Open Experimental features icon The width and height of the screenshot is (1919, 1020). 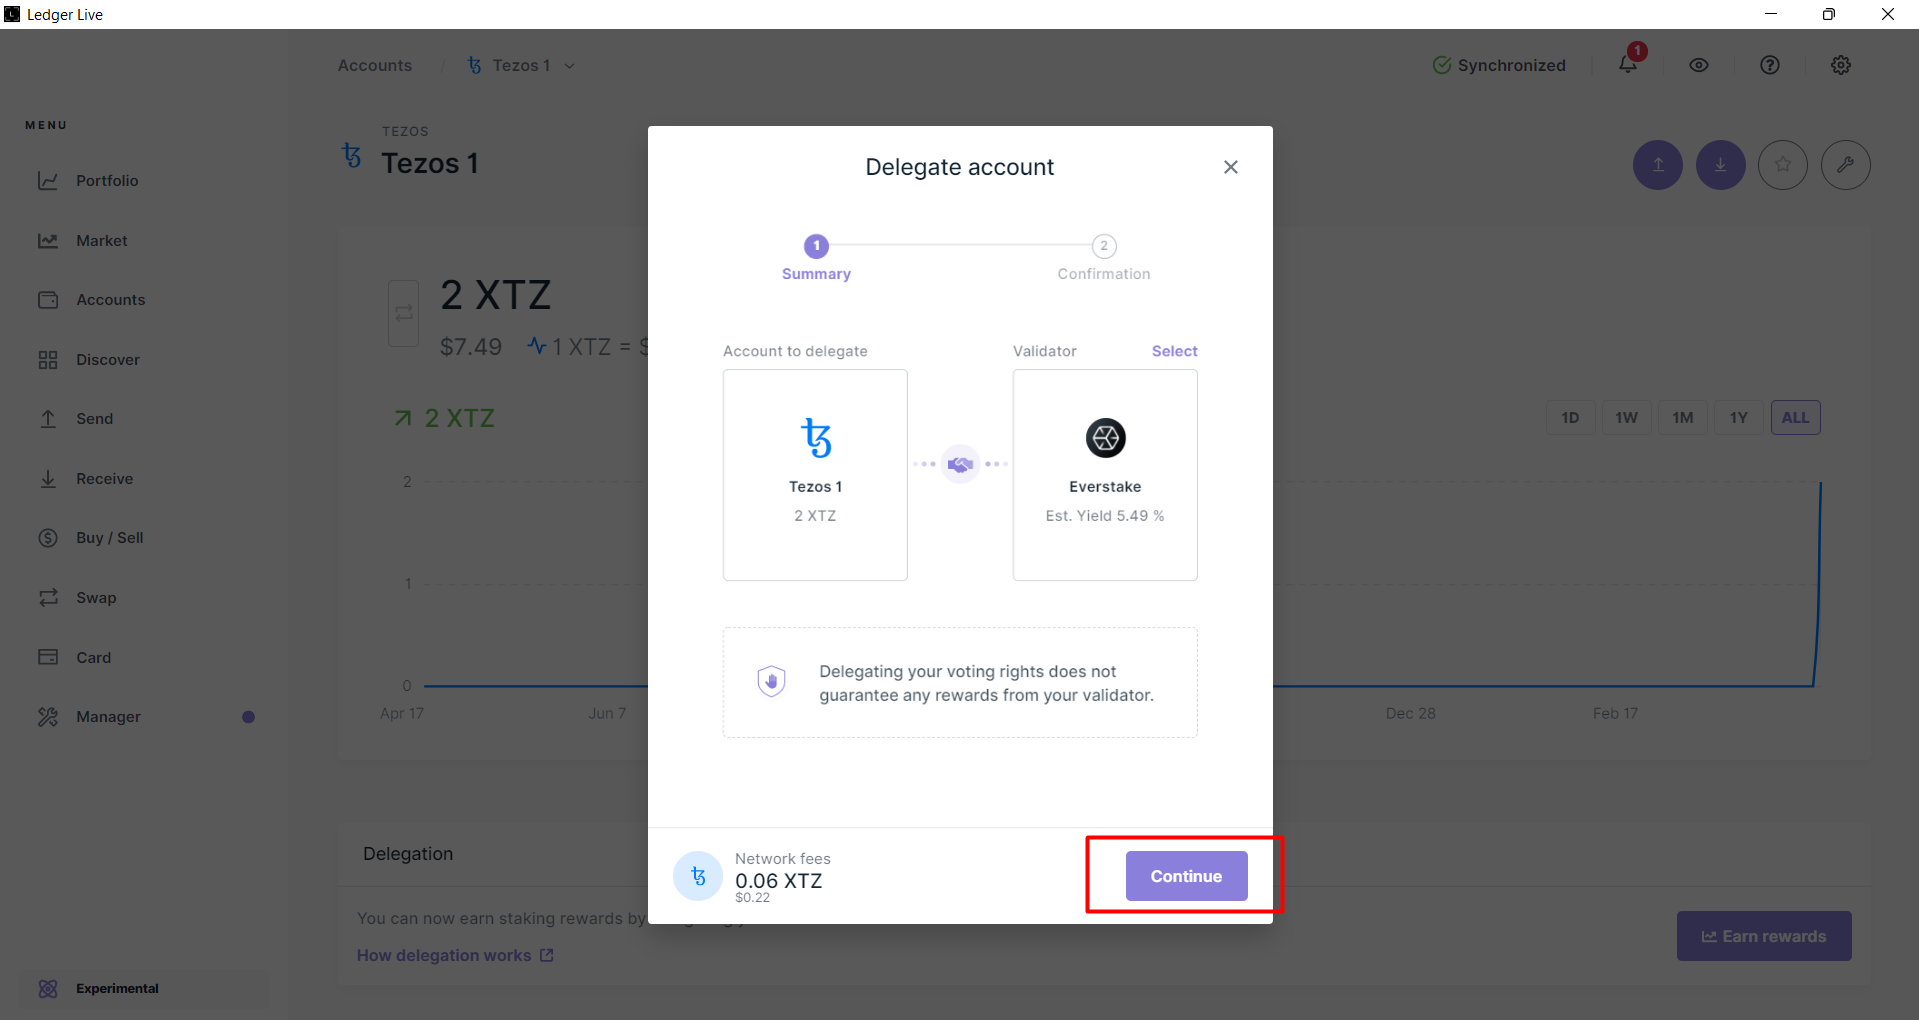pos(48,989)
